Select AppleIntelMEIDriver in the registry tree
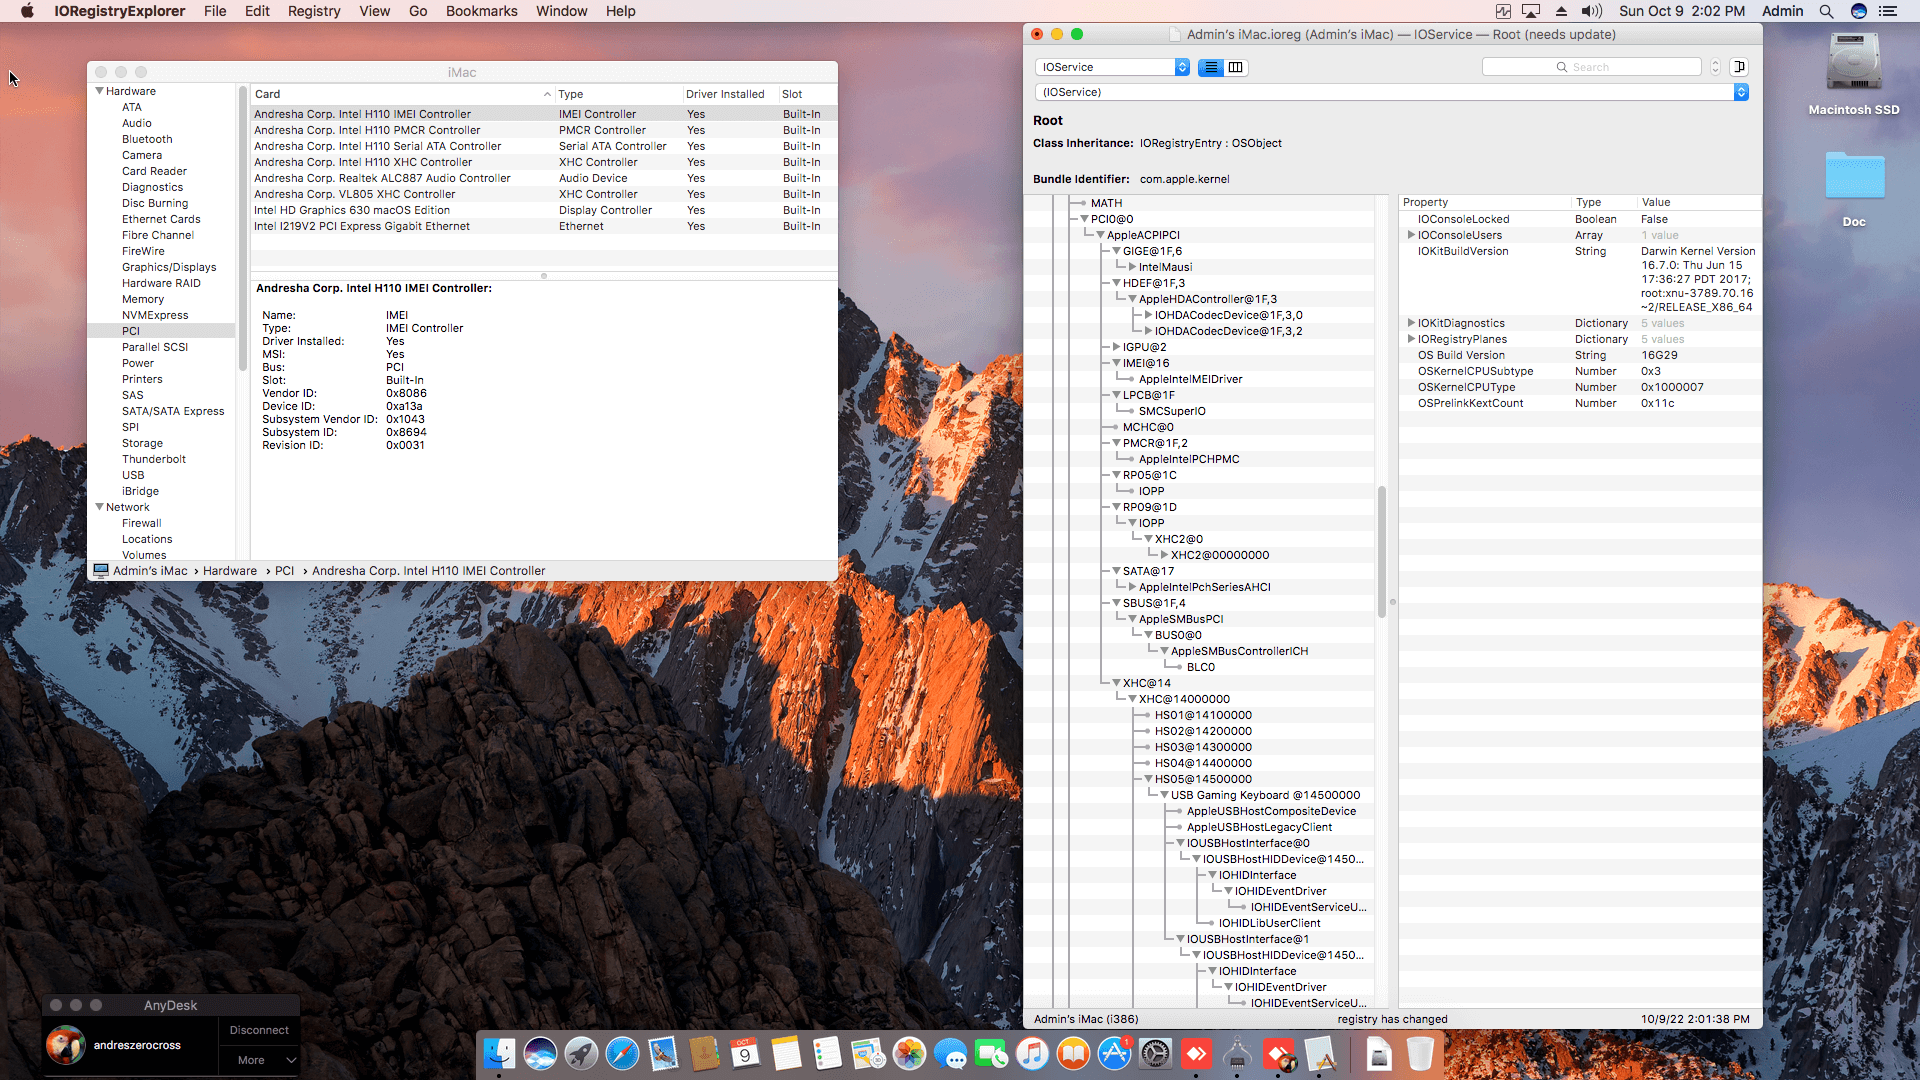This screenshot has height=1080, width=1920. [x=1190, y=379]
